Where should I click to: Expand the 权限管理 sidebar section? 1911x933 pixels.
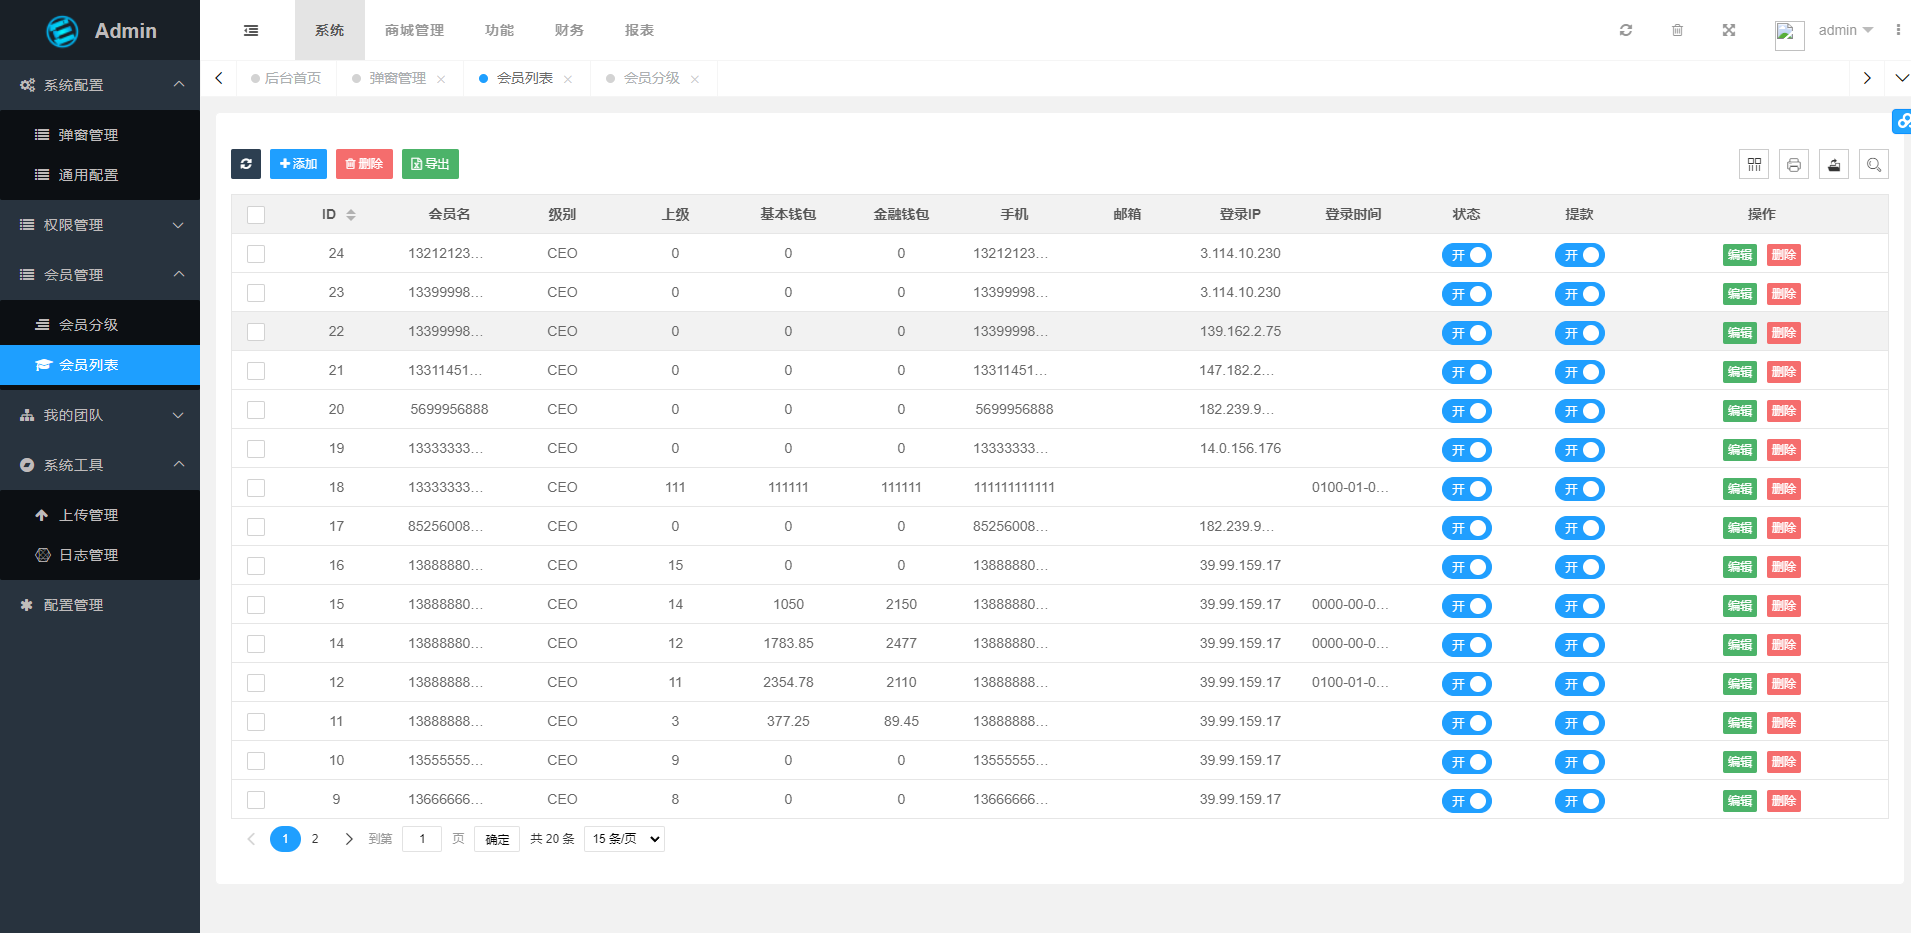pos(100,224)
